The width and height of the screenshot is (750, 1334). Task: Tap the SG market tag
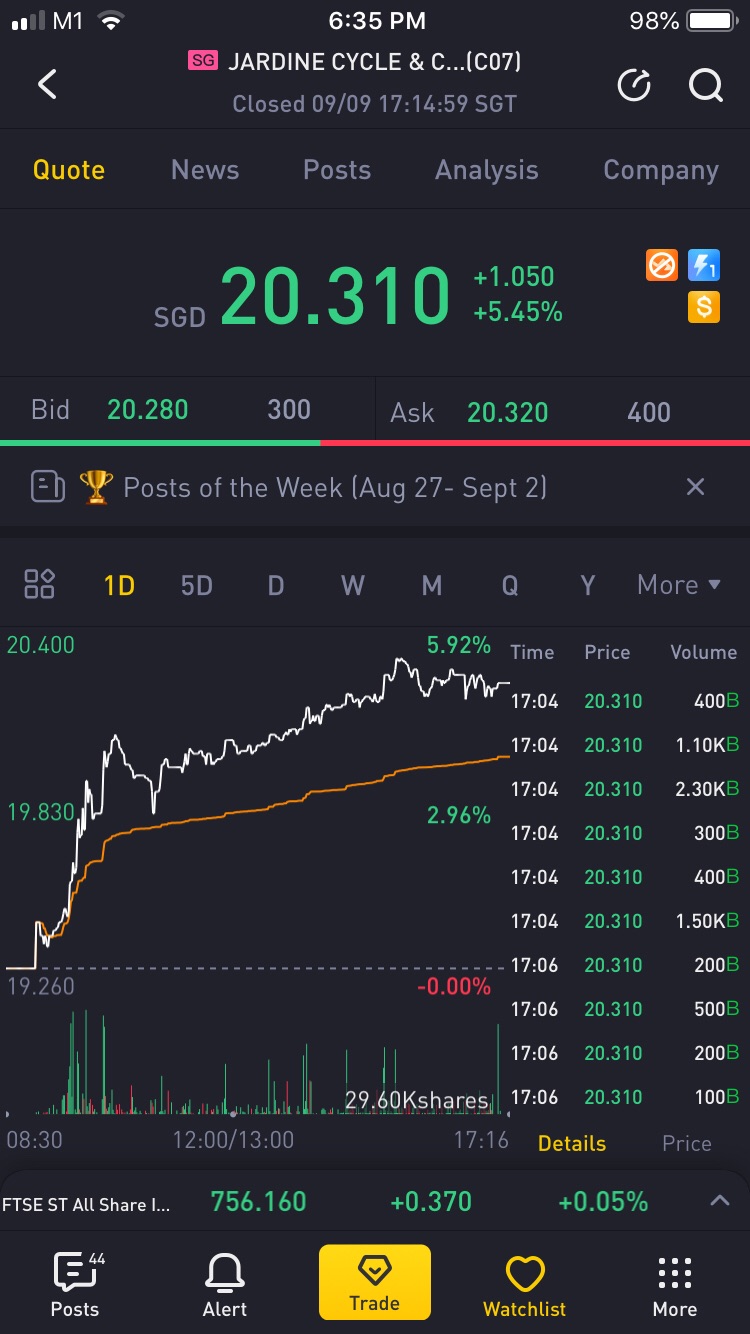tap(203, 61)
